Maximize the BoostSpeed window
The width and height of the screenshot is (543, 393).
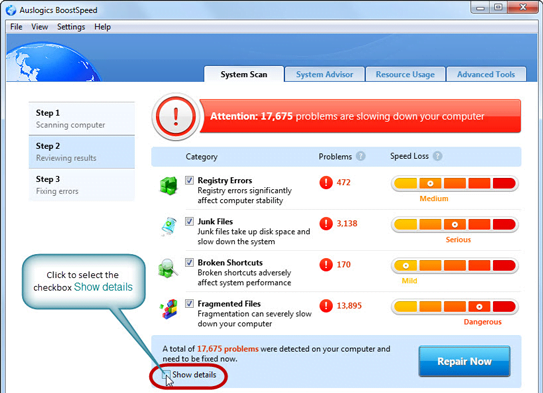[498, 8]
